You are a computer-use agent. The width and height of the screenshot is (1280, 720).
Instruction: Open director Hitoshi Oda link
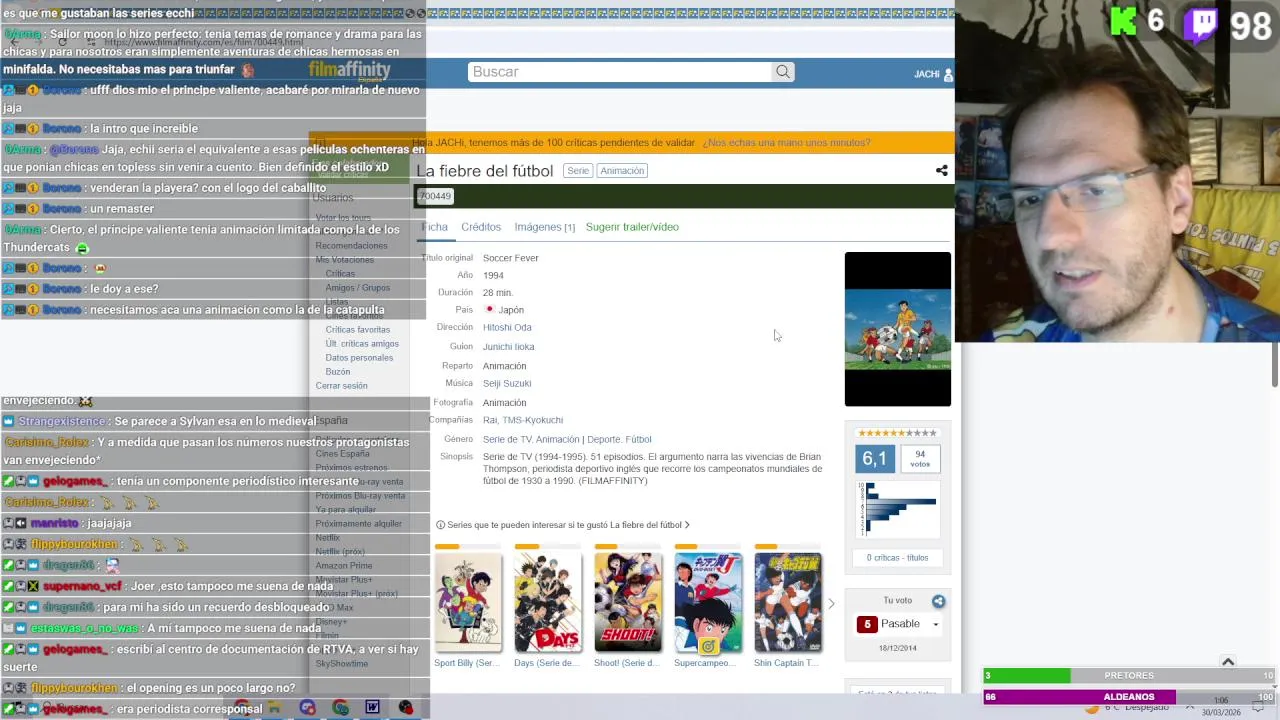507,328
